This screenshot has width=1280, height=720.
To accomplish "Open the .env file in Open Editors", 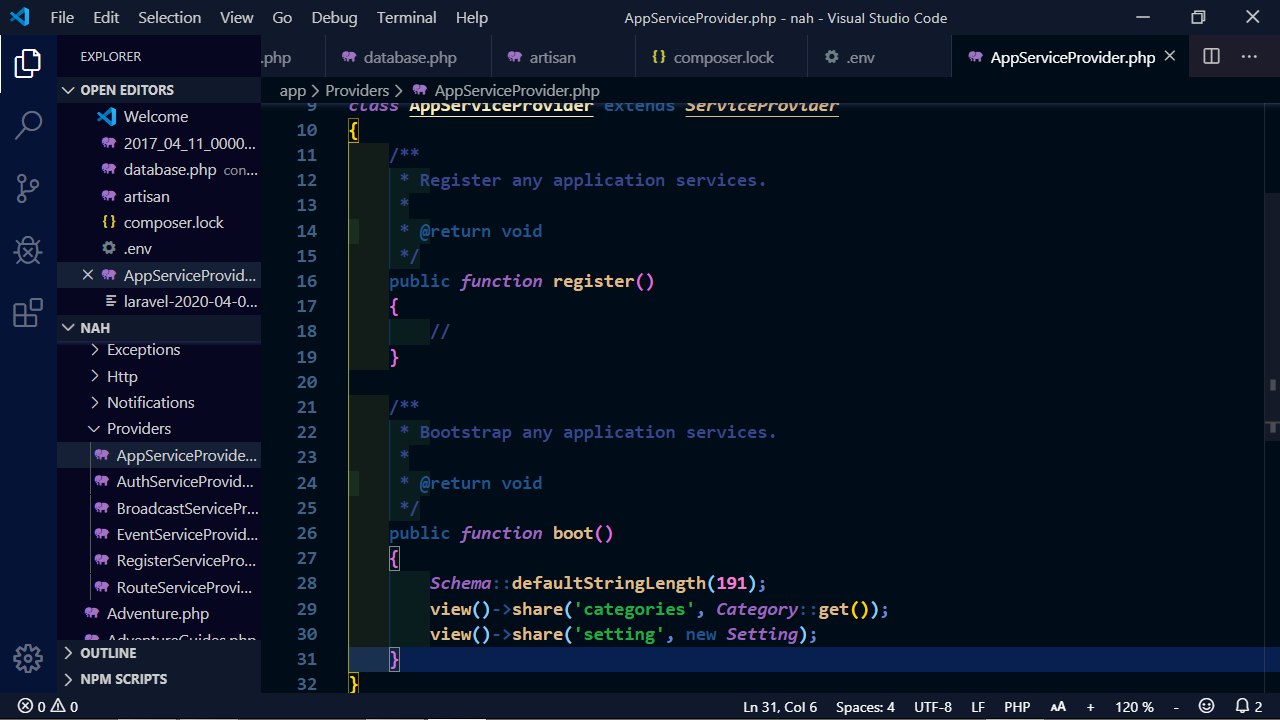I will pos(159,248).
